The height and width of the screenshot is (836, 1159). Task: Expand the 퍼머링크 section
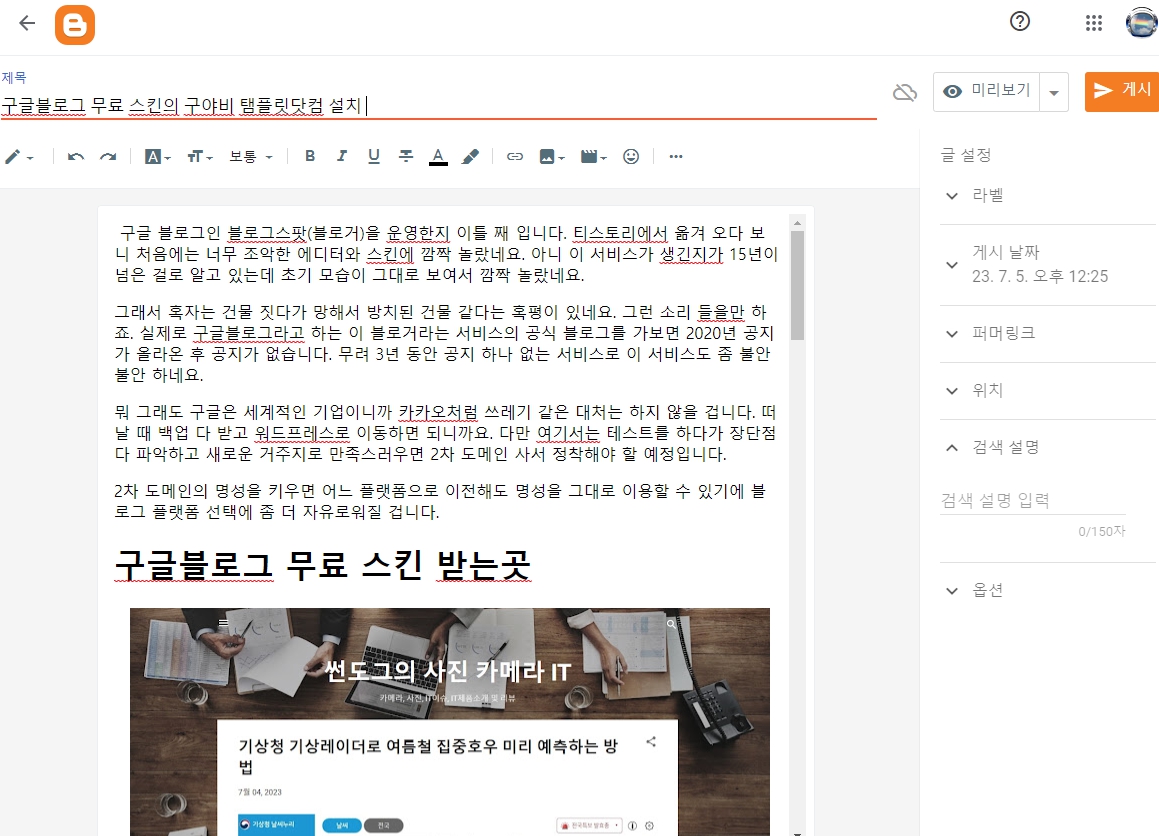(x=1047, y=333)
